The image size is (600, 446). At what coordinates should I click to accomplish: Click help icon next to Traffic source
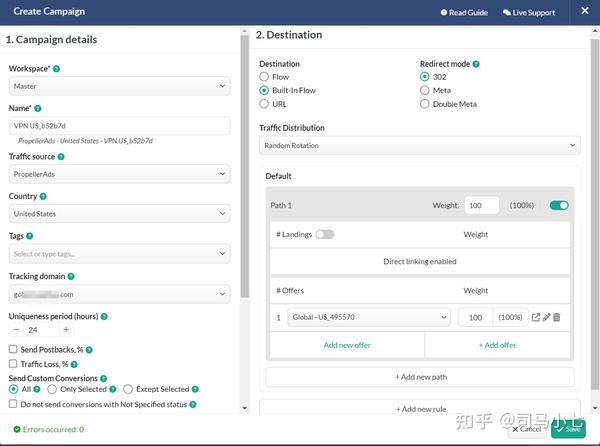pos(61,157)
